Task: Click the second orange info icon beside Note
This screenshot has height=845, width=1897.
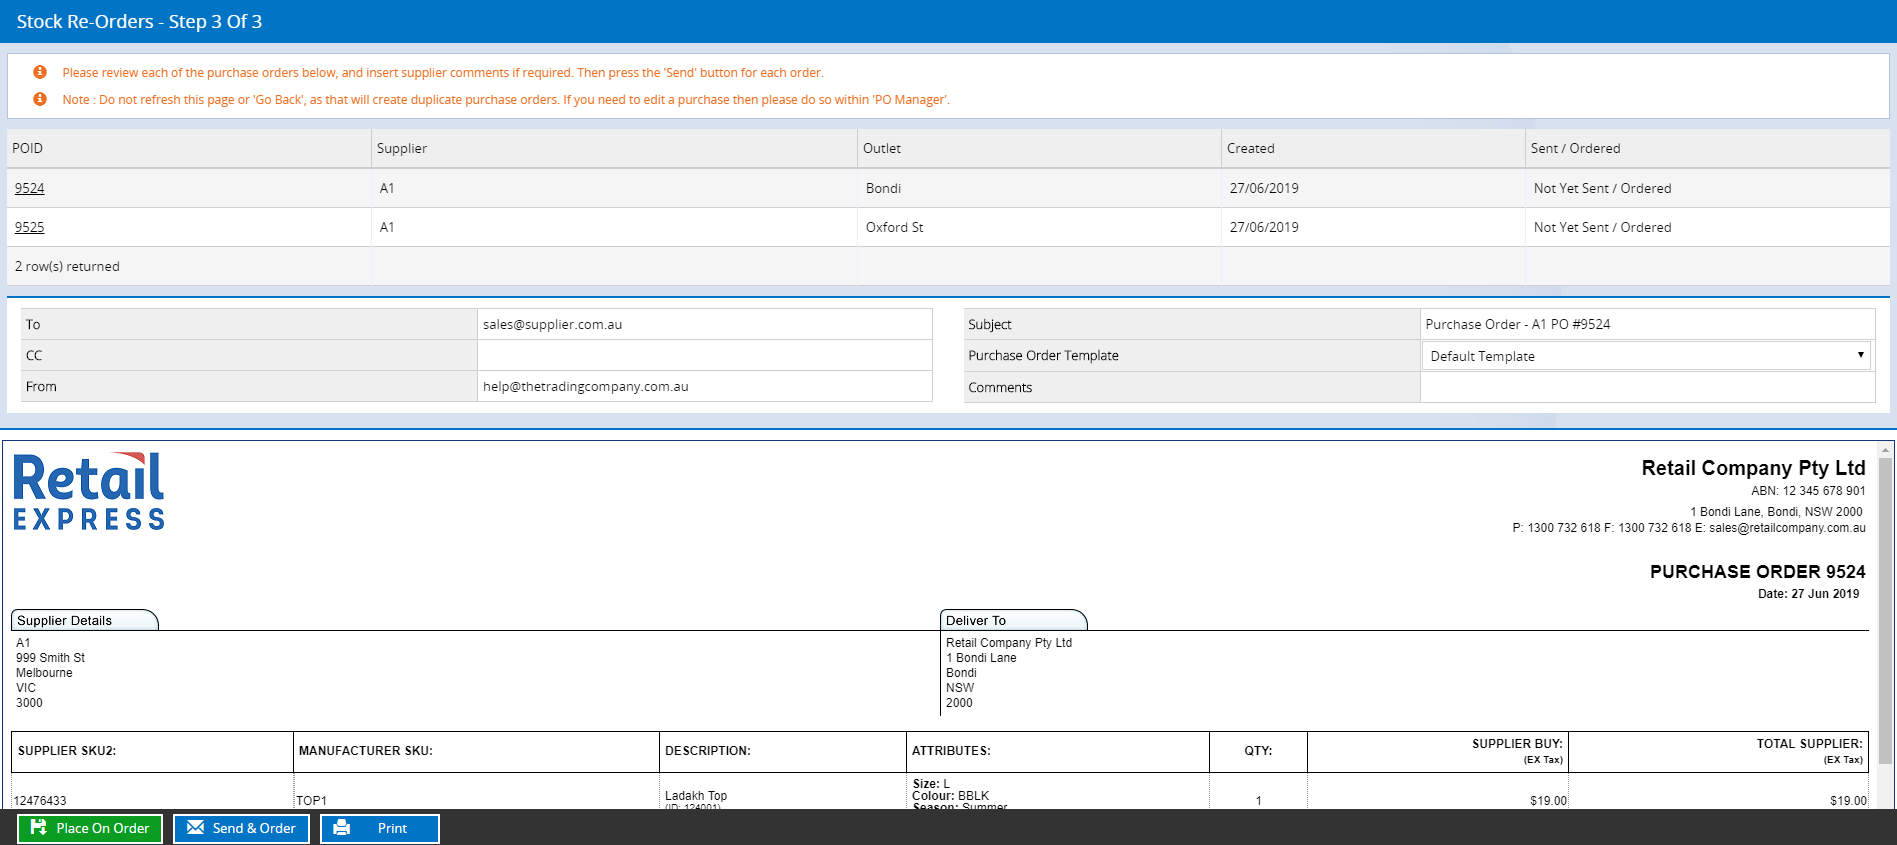Action: click(40, 99)
